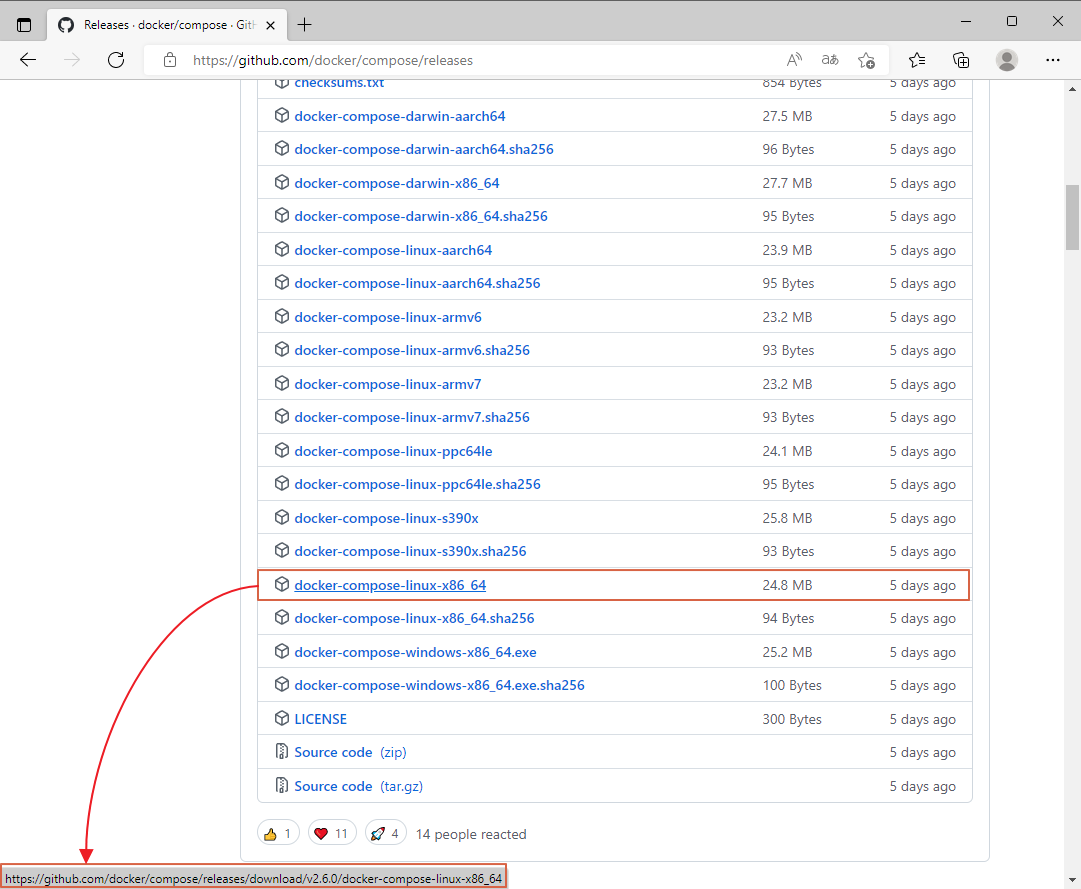Download docker-compose-linux-armv7
The width and height of the screenshot is (1081, 889).
388,384
